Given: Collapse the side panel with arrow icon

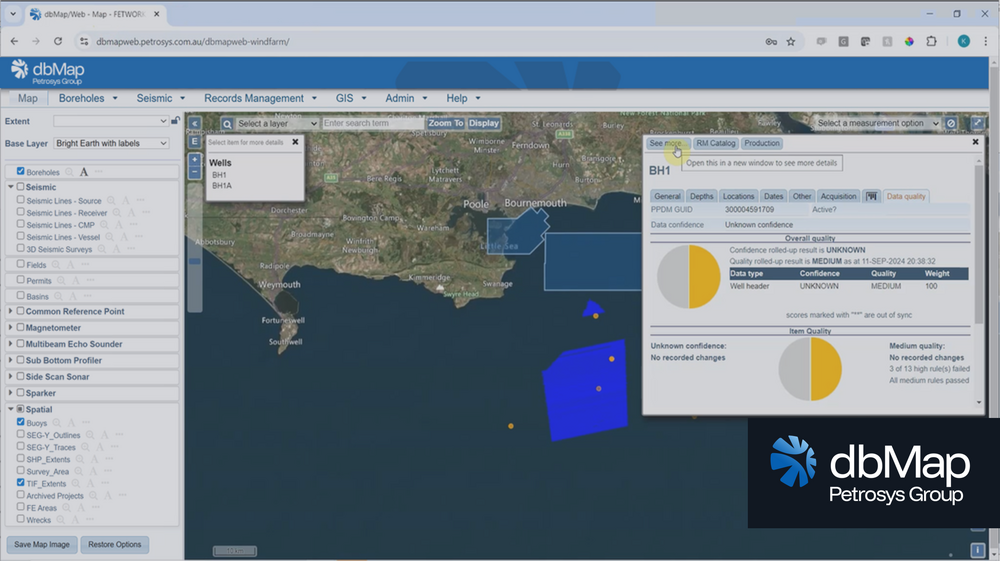Looking at the screenshot, I should [x=195, y=124].
